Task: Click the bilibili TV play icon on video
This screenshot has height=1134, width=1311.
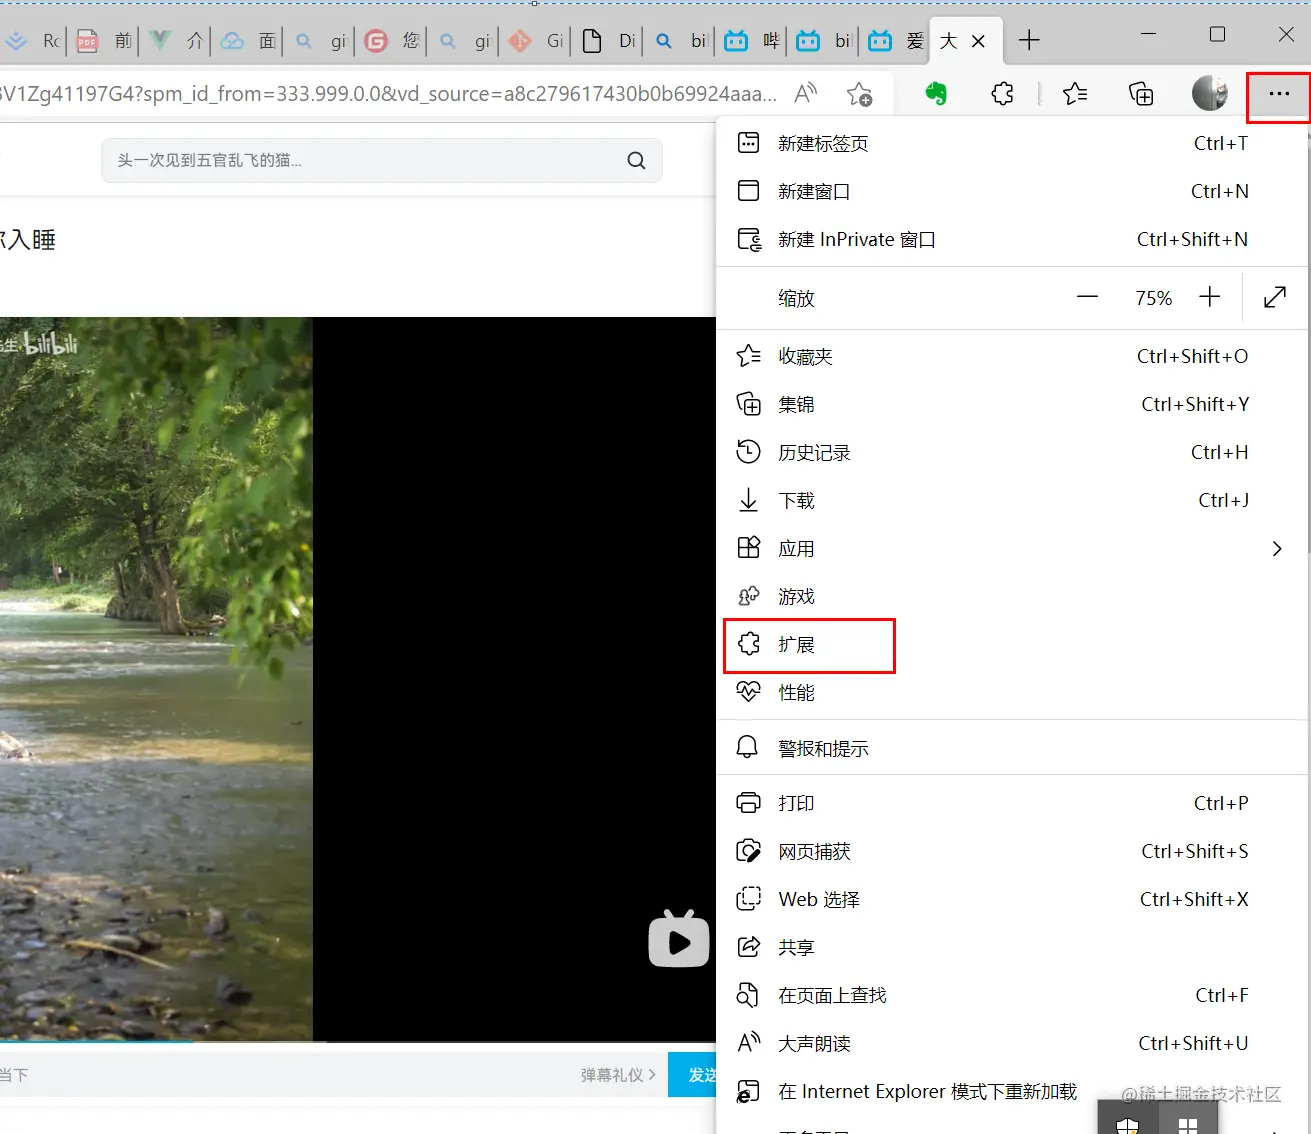Action: (x=679, y=939)
